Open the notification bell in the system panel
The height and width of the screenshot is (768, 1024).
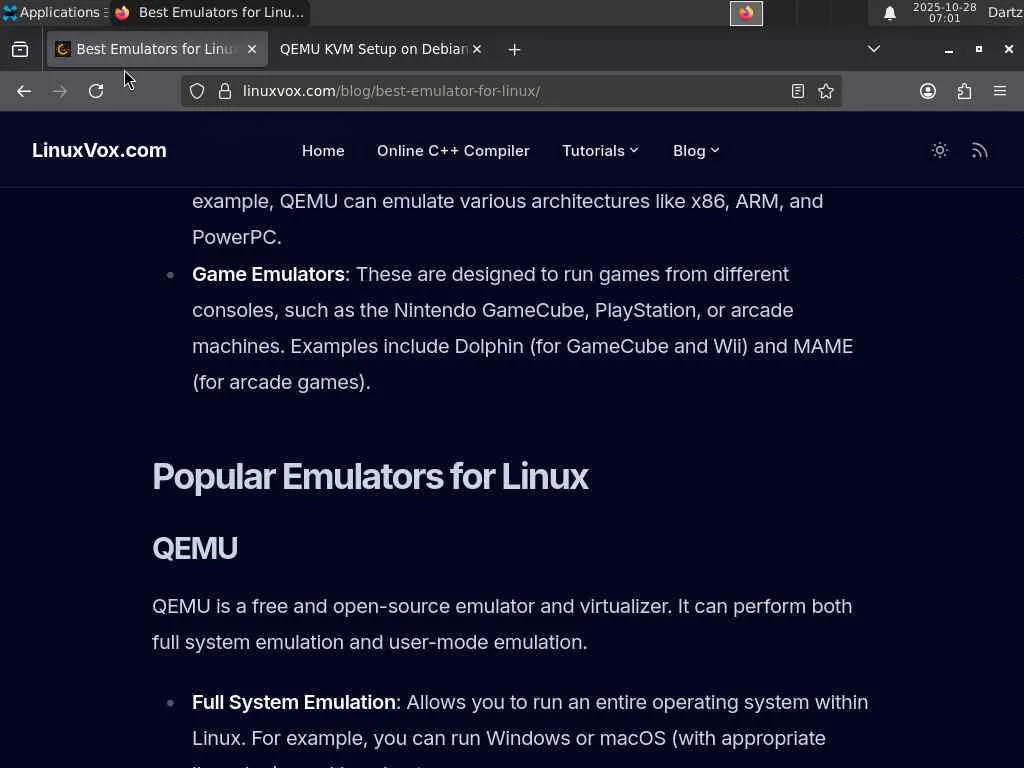[x=889, y=13]
